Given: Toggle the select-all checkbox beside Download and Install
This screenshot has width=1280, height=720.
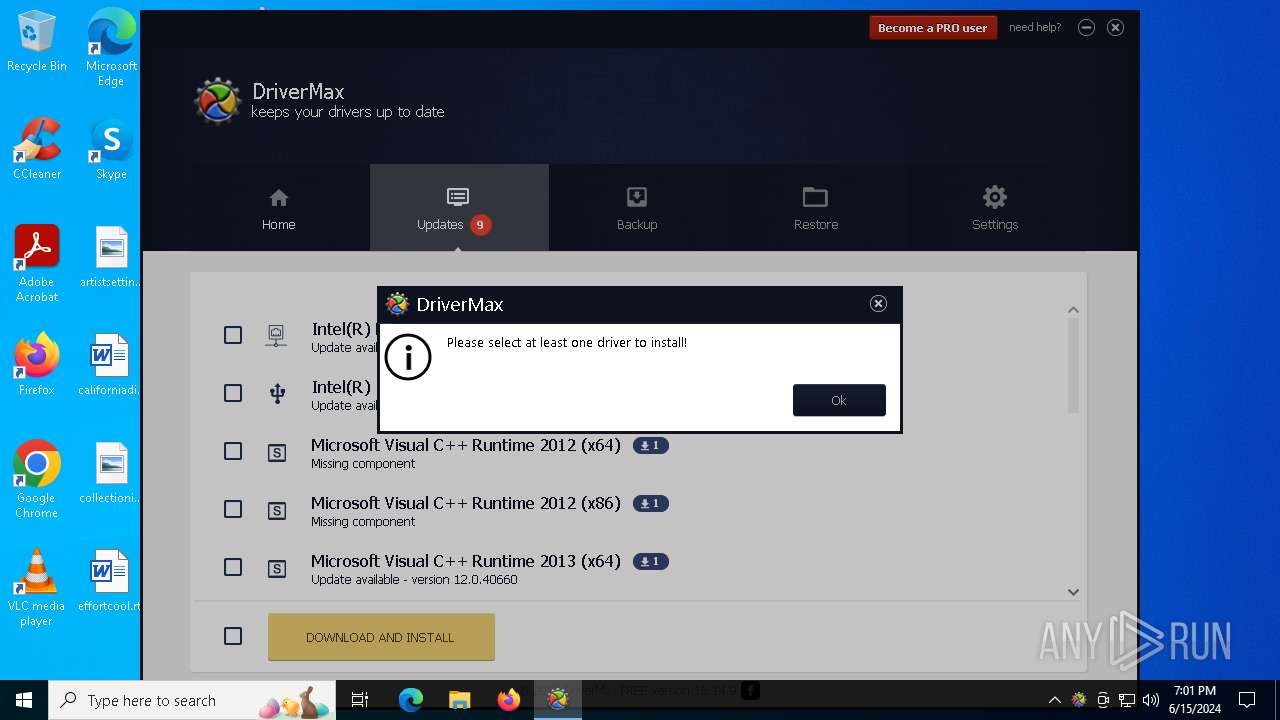Looking at the screenshot, I should (233, 636).
